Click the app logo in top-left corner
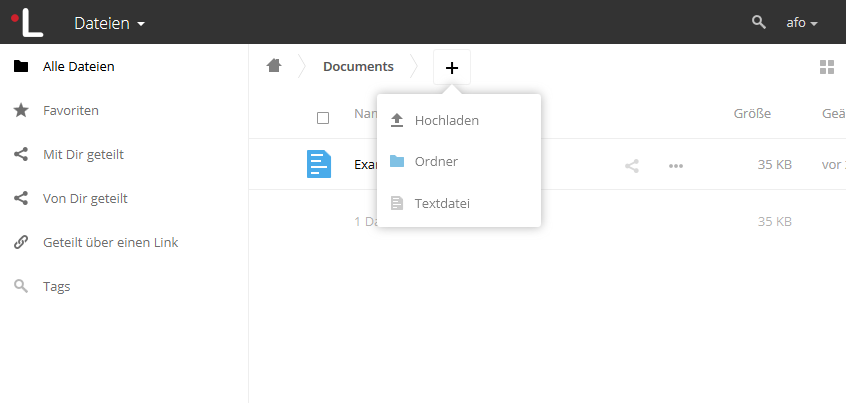The height and width of the screenshot is (403, 846). 26,21
